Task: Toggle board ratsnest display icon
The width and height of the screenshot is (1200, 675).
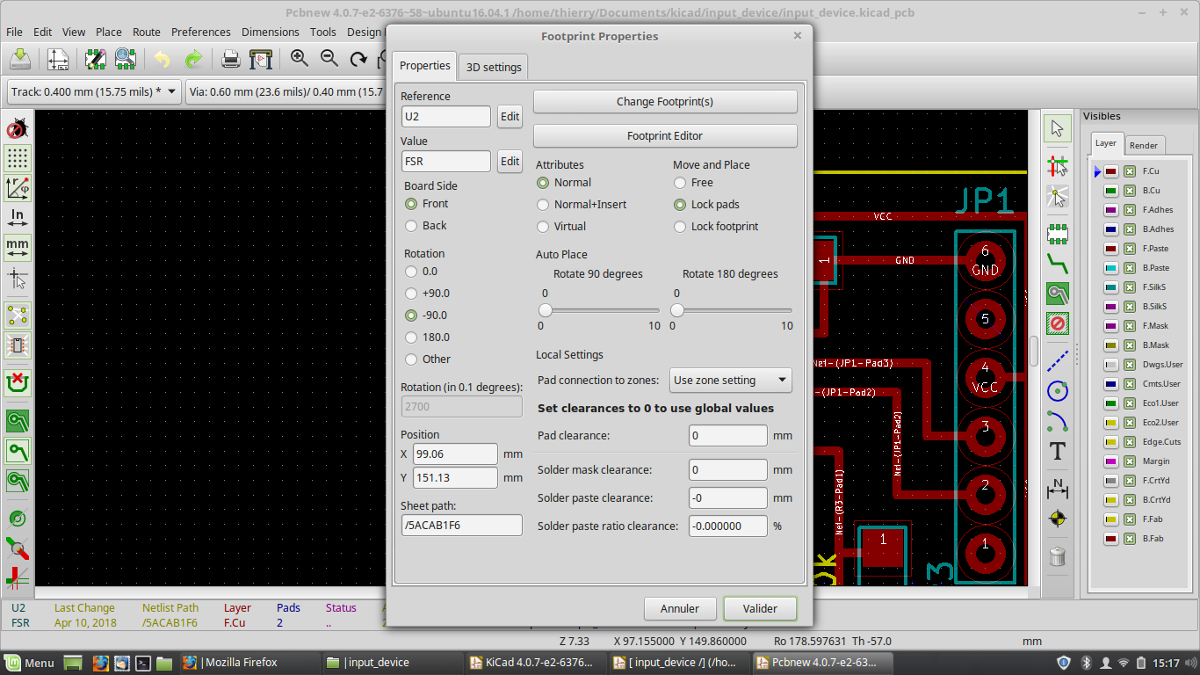Action: (17, 316)
